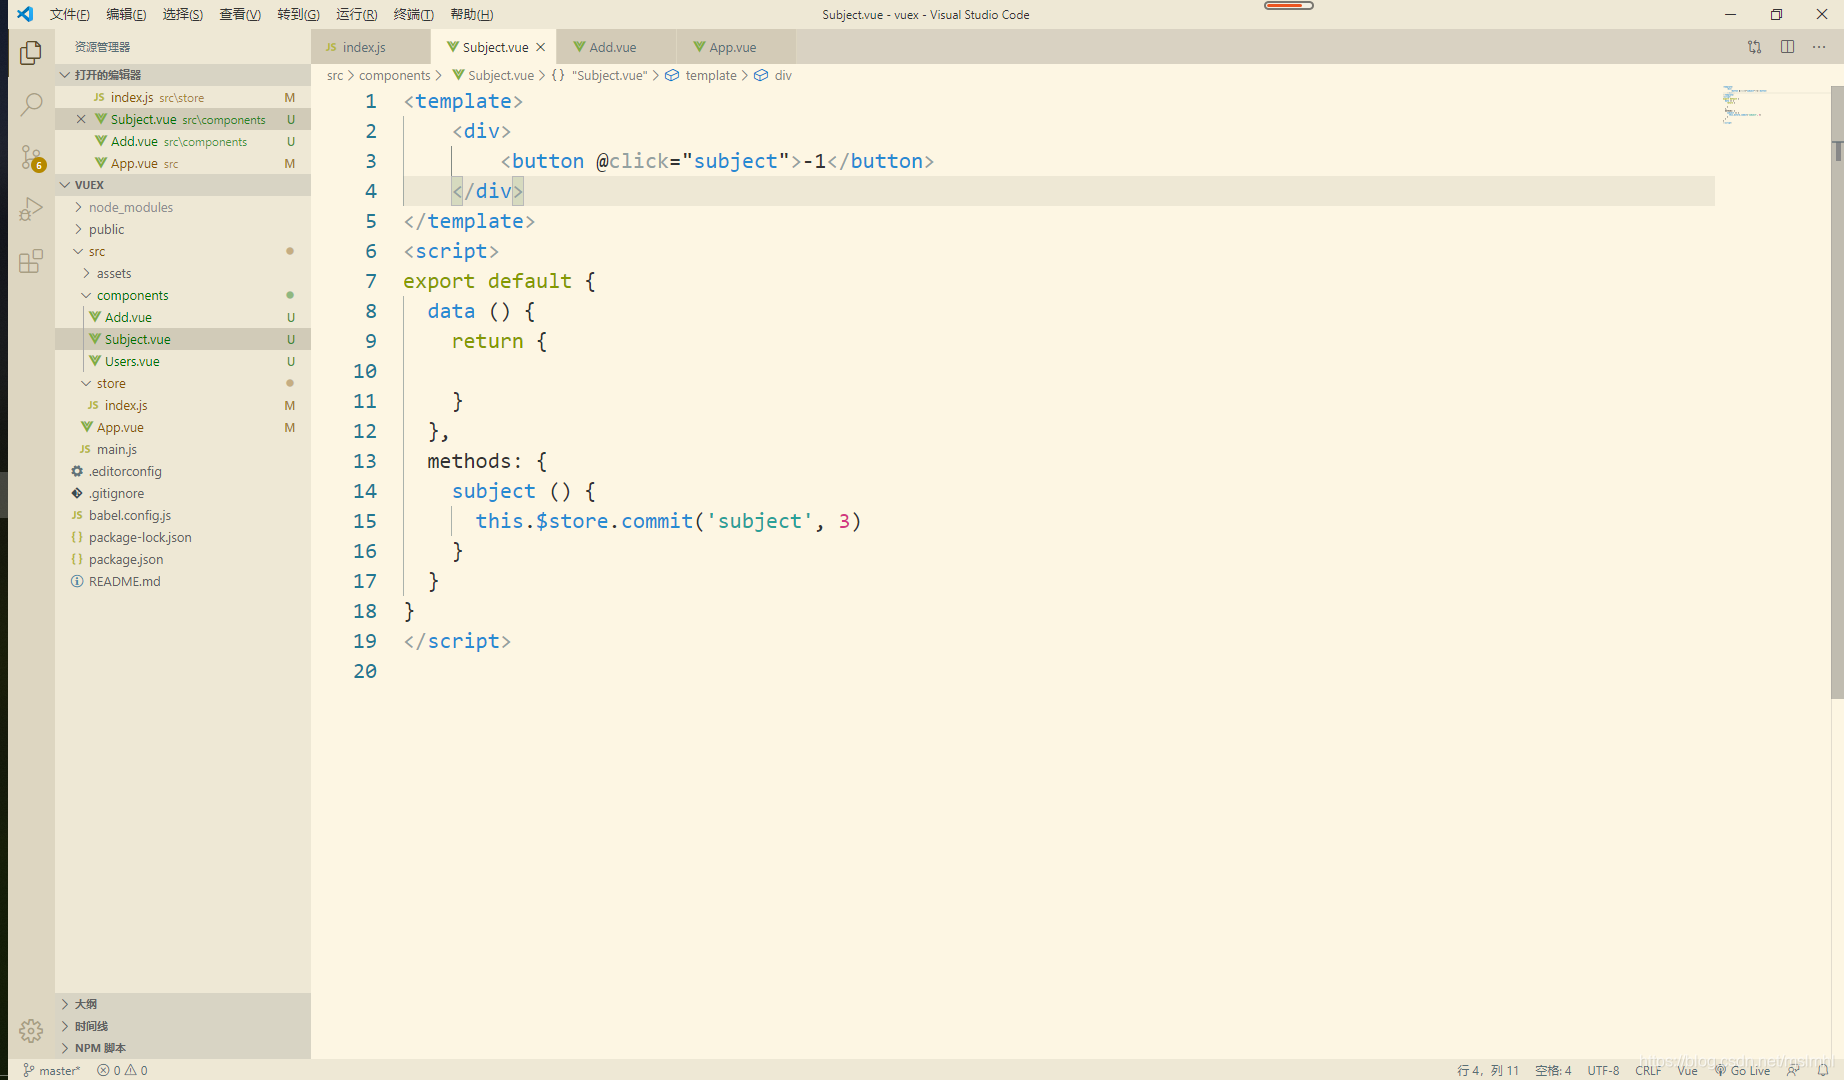Open the errors and warnings problems panel
This screenshot has width=1844, height=1080.
[122, 1070]
